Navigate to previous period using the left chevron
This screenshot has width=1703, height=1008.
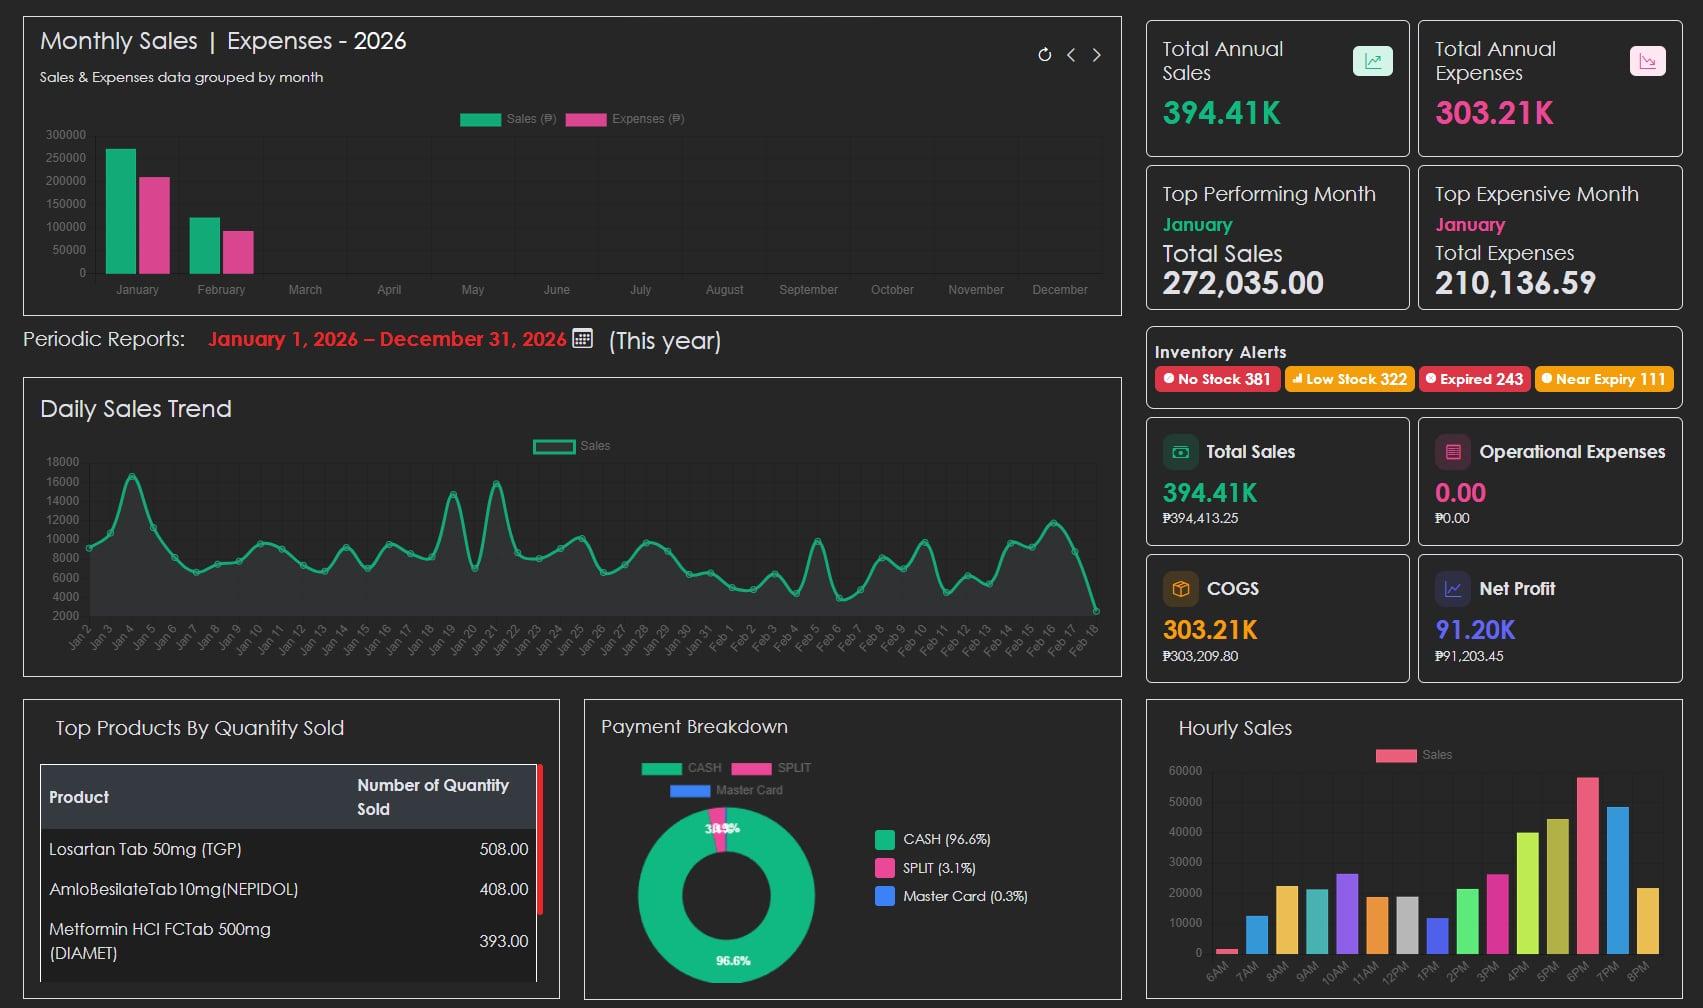click(x=1070, y=55)
